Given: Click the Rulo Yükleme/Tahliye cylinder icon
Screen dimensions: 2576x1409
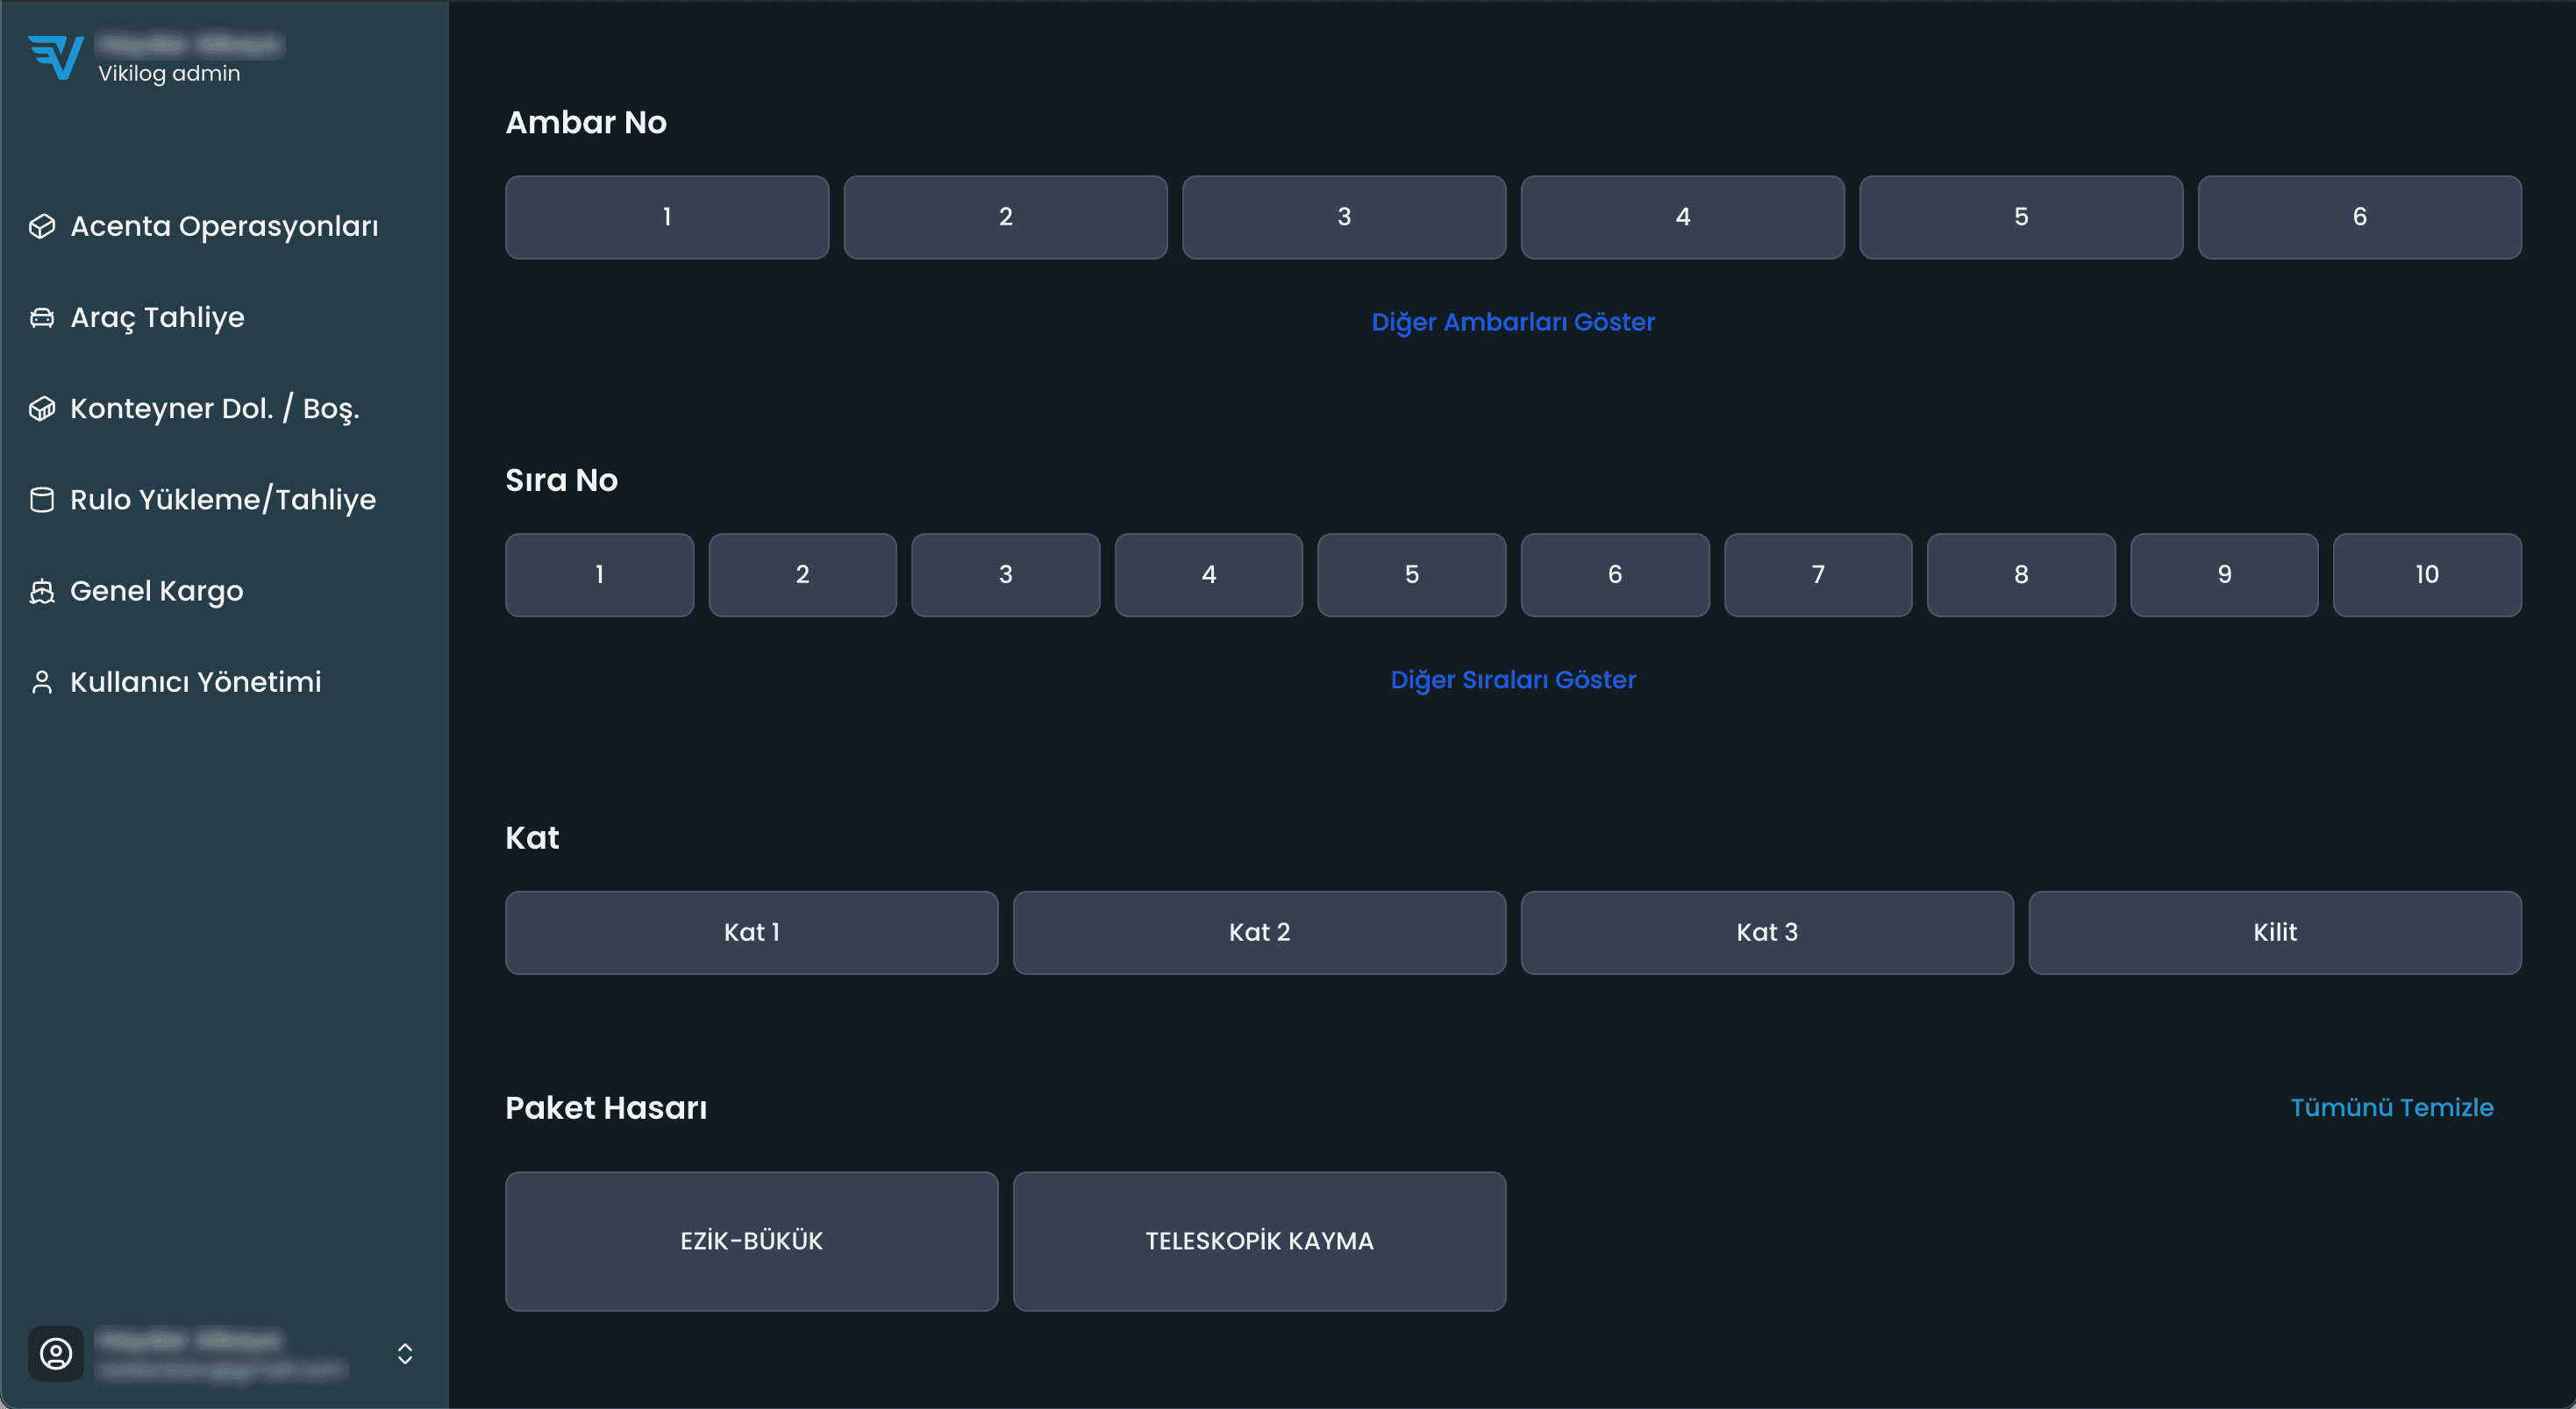Looking at the screenshot, I should [42, 500].
